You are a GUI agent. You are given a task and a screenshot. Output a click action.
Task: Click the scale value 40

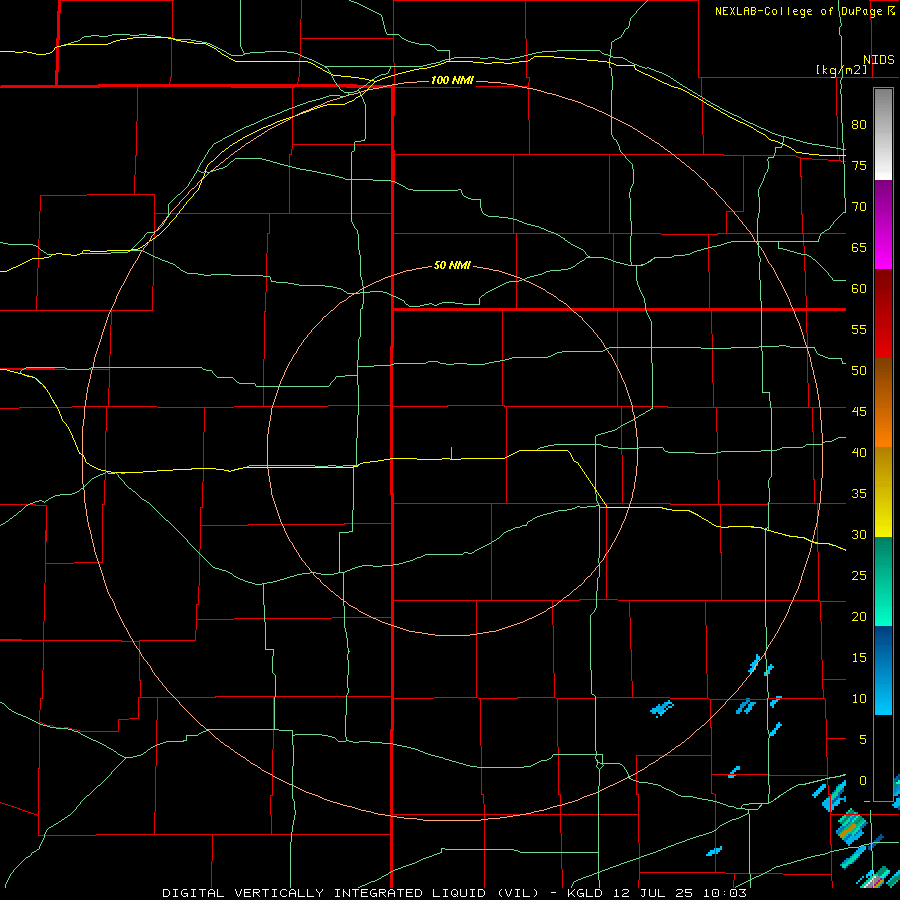click(859, 453)
